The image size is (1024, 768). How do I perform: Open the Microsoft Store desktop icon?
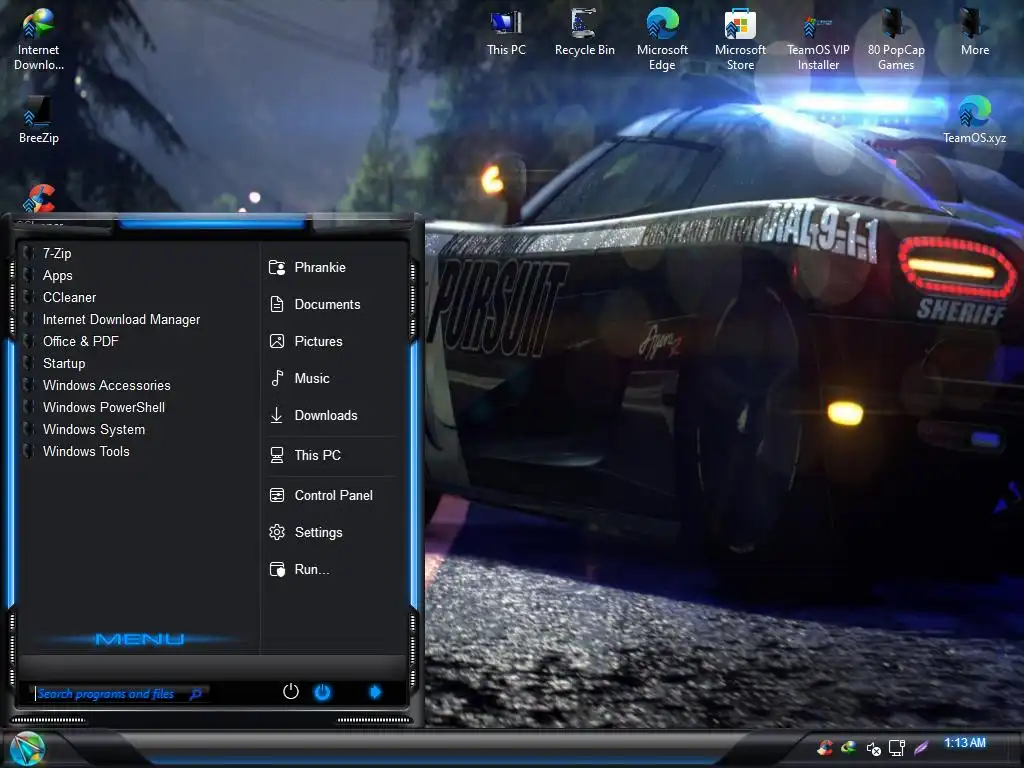click(740, 39)
